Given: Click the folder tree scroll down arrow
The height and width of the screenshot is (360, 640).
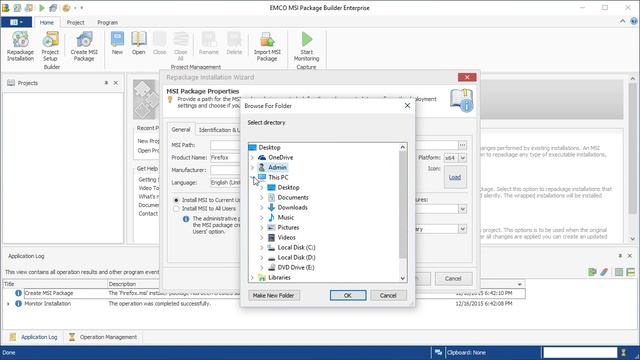Looking at the screenshot, I should 402,278.
